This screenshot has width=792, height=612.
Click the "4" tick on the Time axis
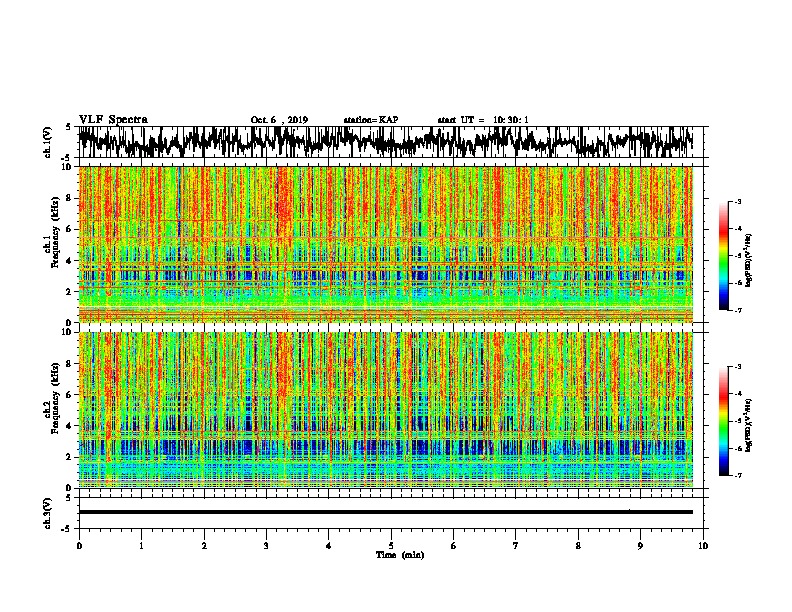(x=329, y=545)
